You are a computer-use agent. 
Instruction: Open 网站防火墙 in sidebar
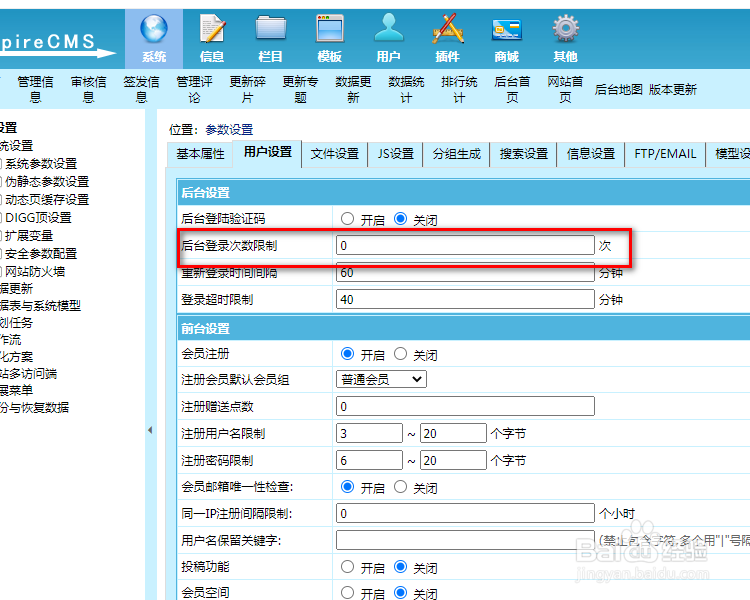pos(35,271)
